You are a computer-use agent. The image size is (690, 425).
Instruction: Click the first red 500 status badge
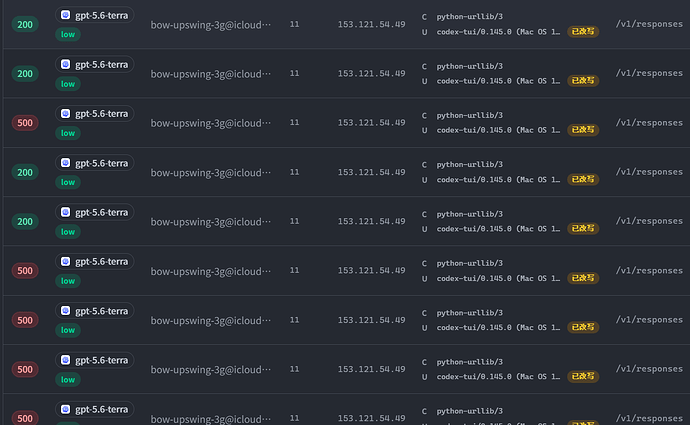(25, 123)
